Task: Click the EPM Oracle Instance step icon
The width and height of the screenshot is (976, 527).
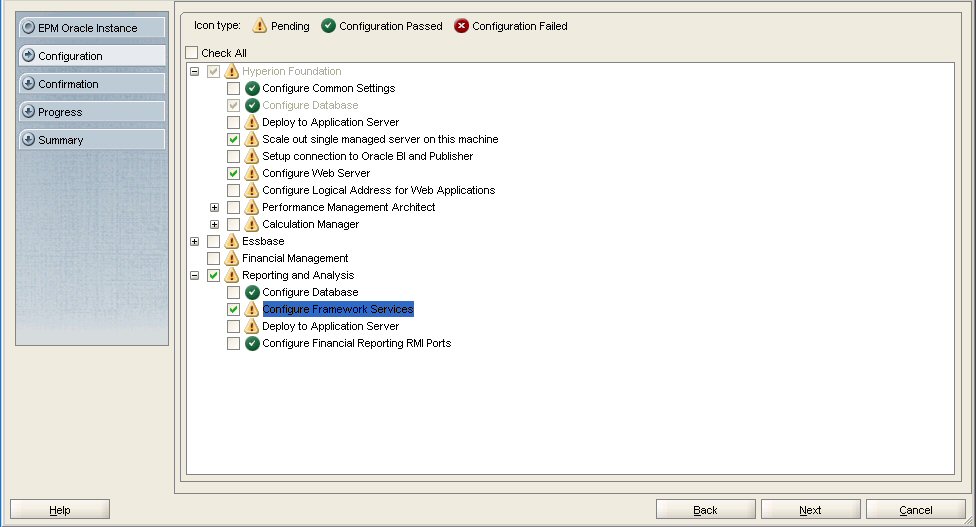Action: coord(28,27)
